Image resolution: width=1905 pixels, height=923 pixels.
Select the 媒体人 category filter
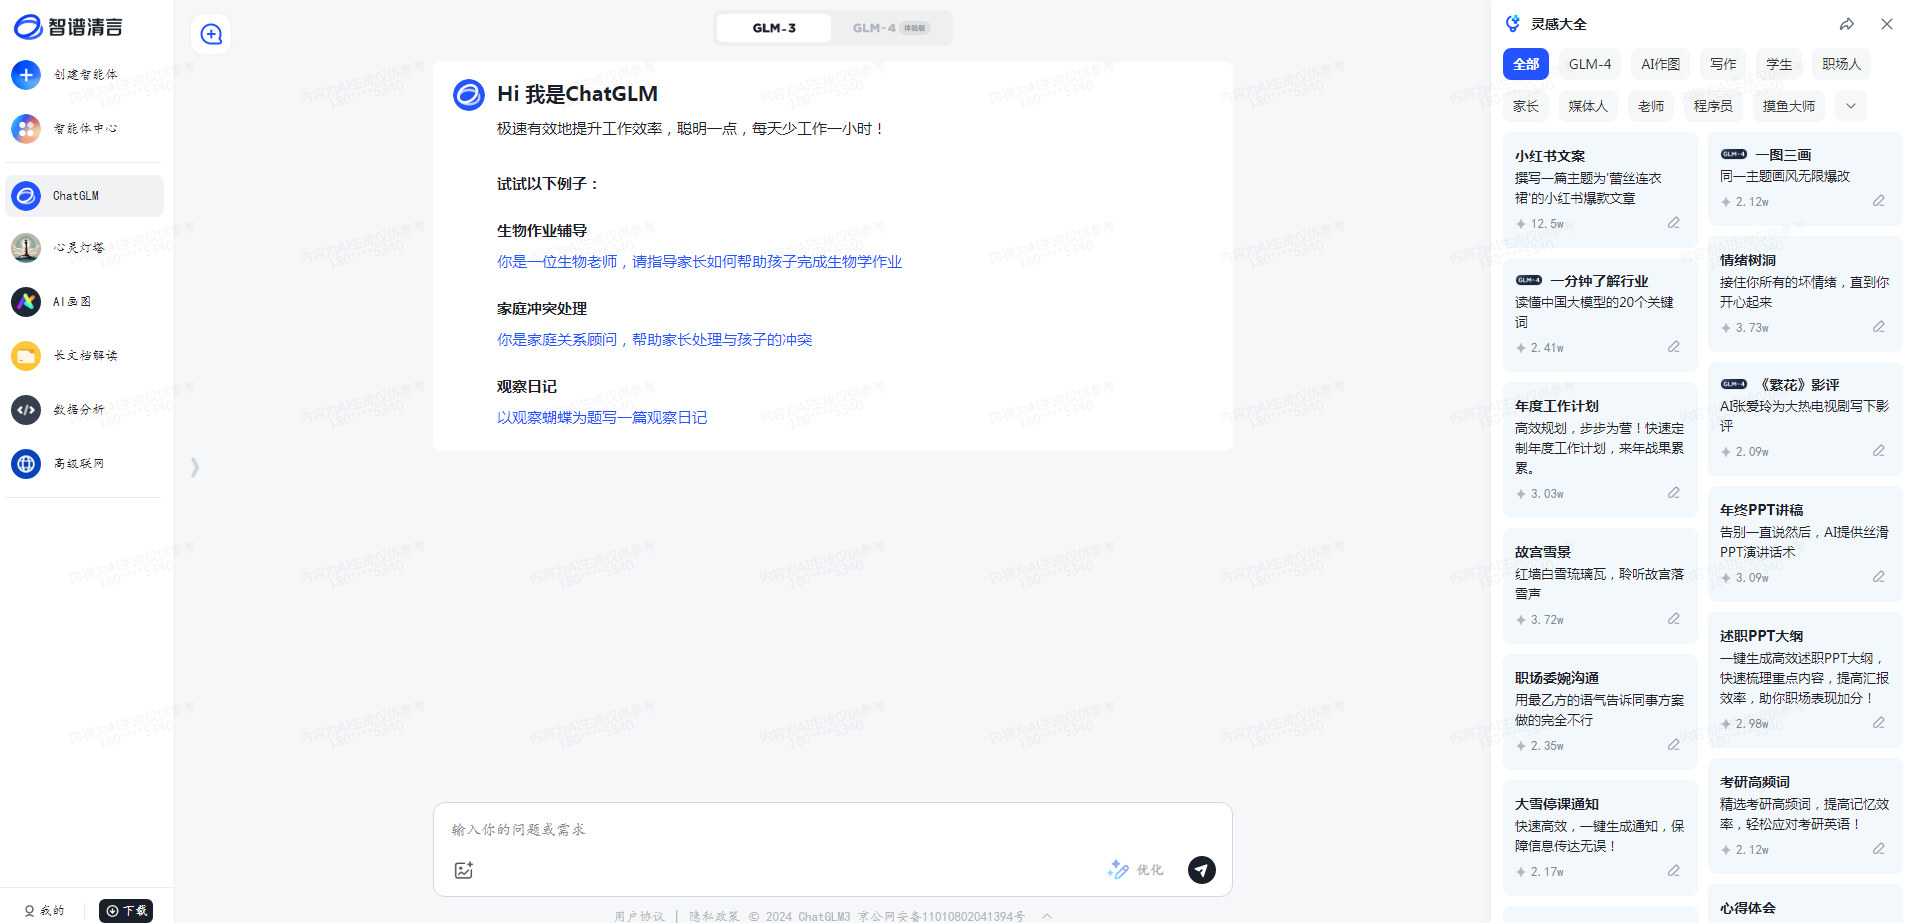click(x=1588, y=106)
